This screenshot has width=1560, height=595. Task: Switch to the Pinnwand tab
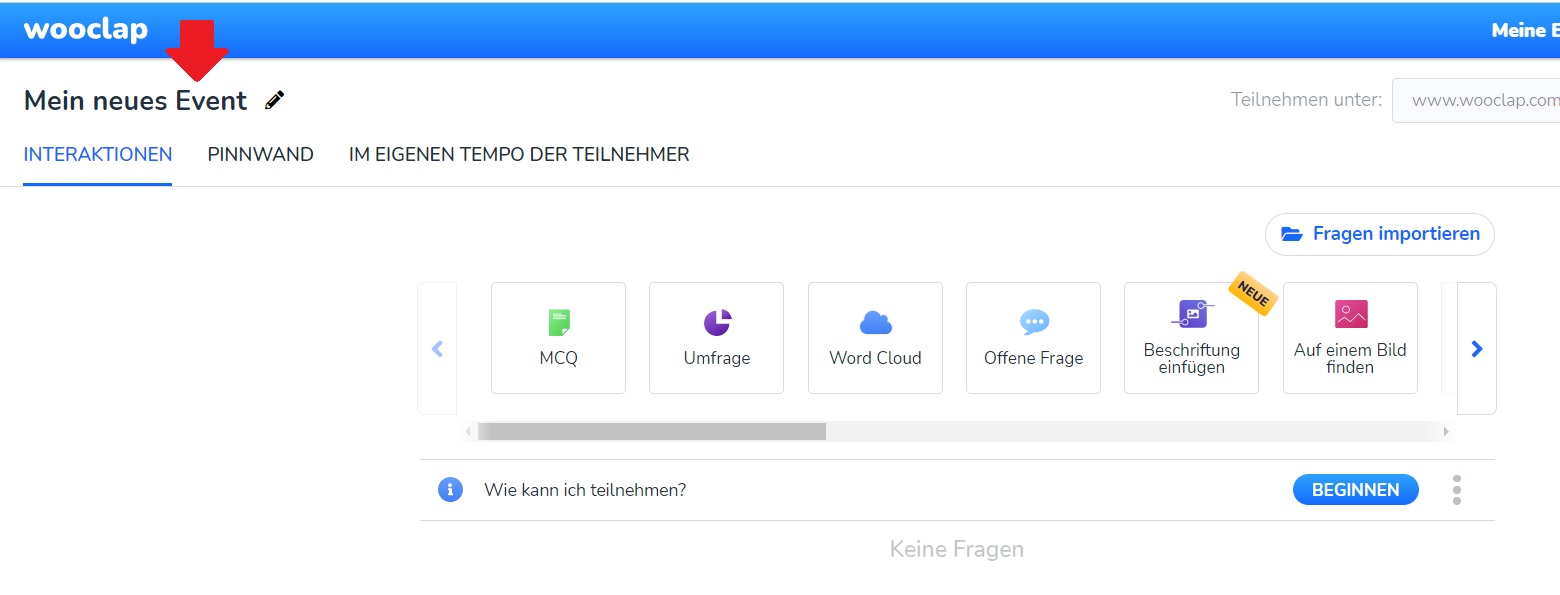pyautogui.click(x=260, y=155)
